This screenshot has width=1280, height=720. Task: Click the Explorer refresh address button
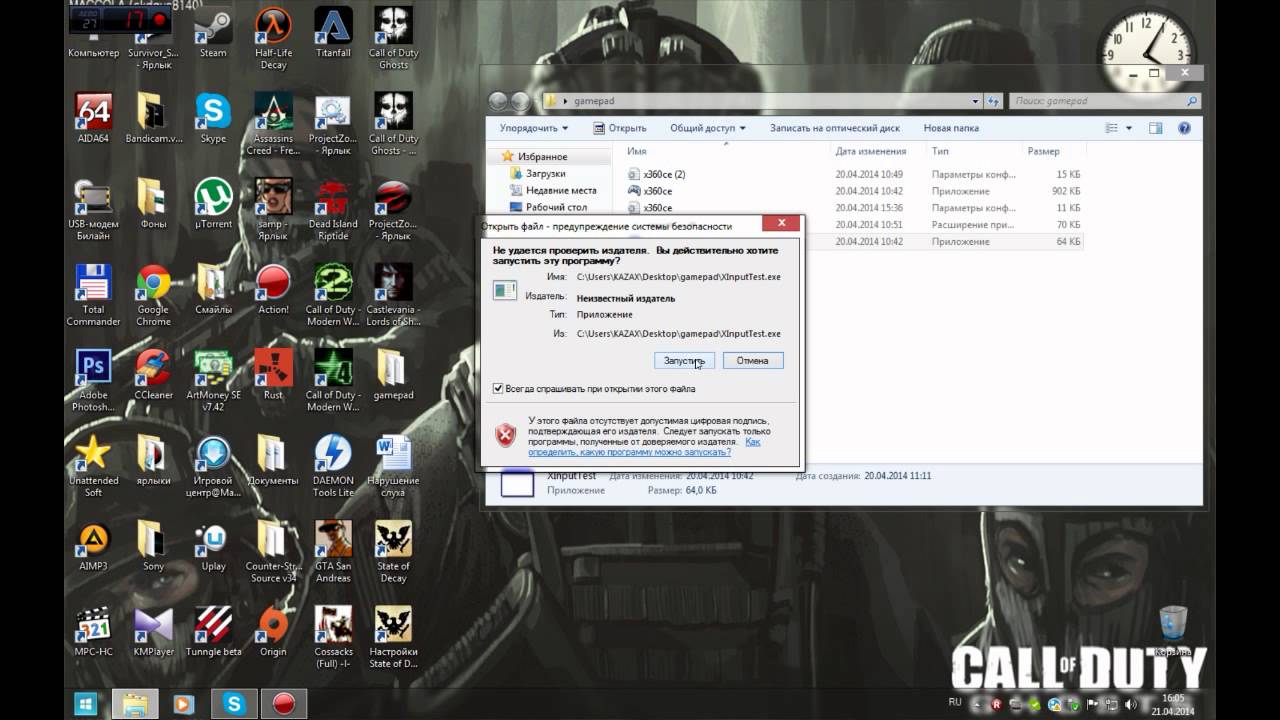(x=993, y=101)
